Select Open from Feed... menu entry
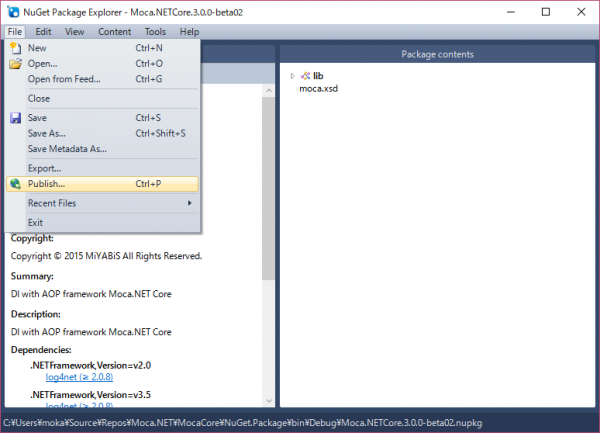 [102, 79]
